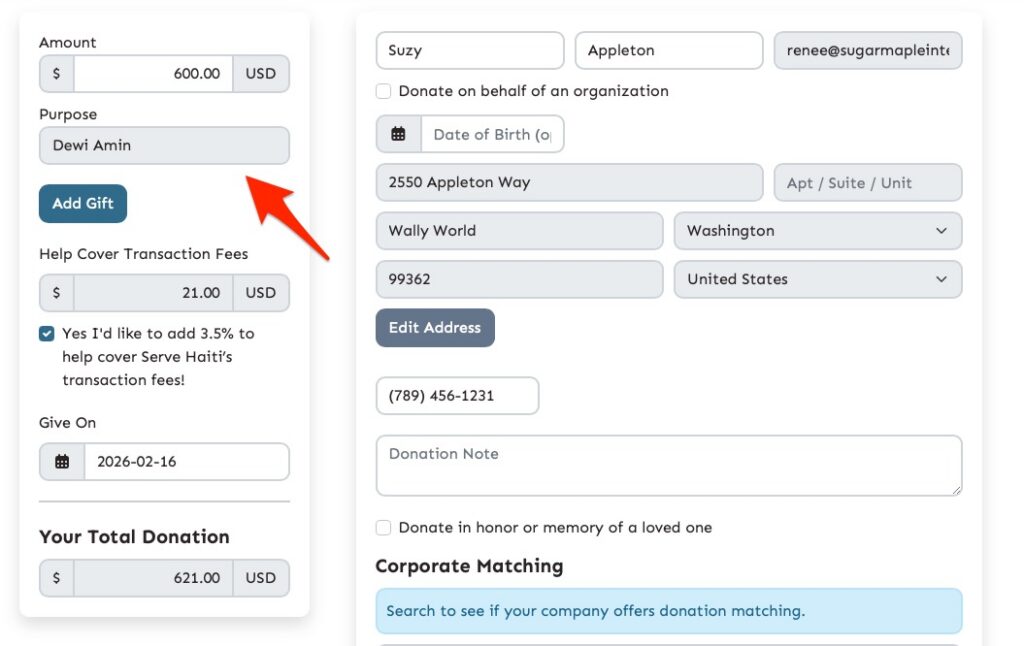The image size is (1024, 646).
Task: Check Donate in honor or memory option
Action: (383, 527)
